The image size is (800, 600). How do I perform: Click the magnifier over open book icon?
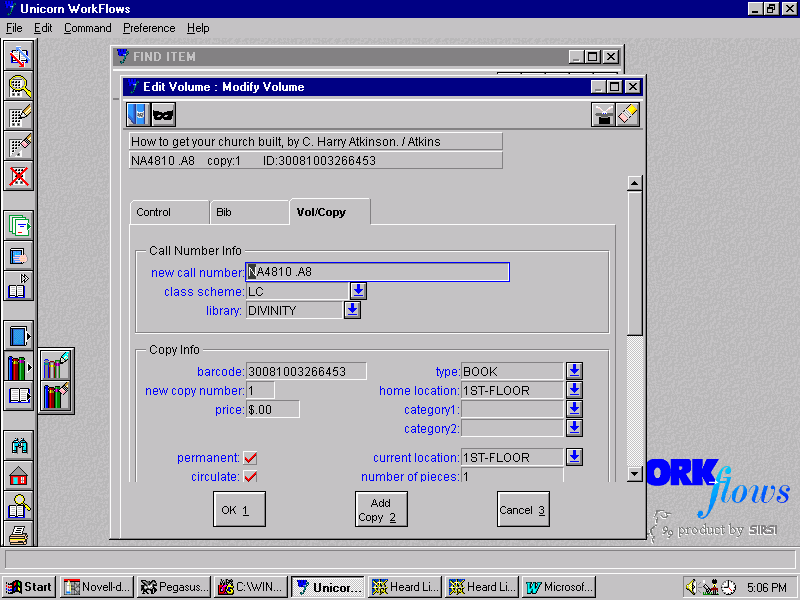click(19, 506)
